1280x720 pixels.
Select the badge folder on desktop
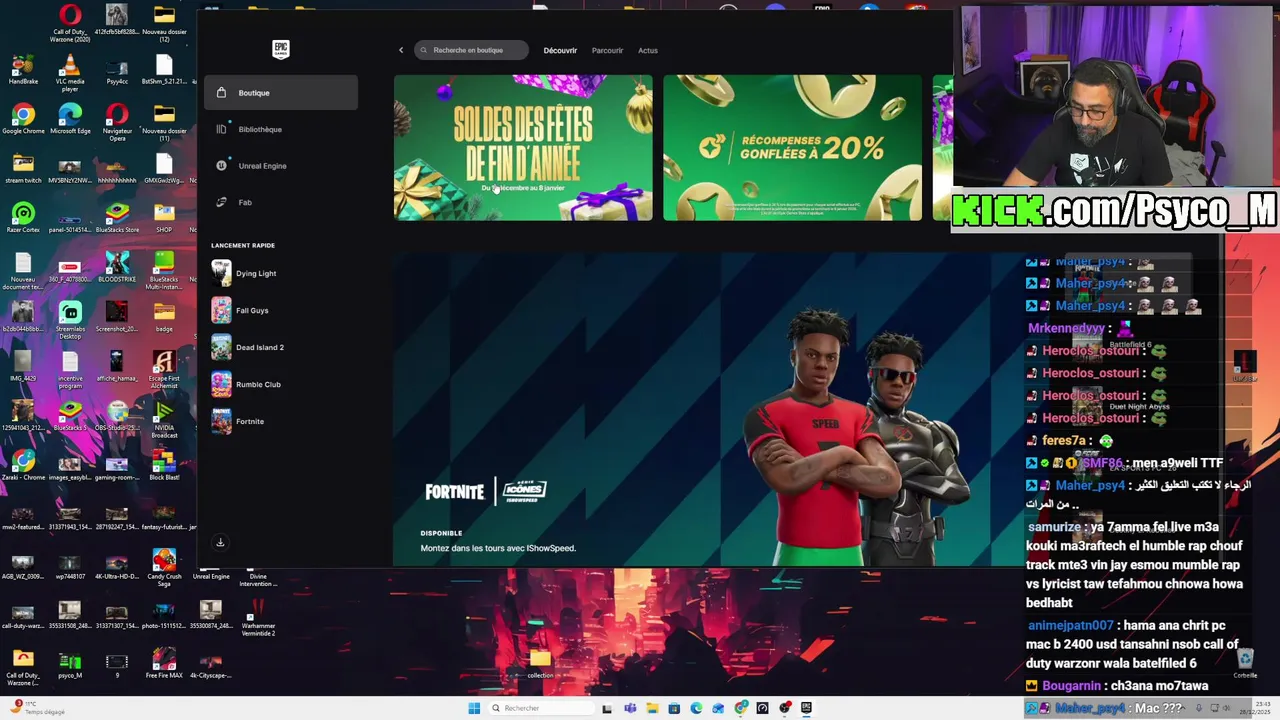164,316
